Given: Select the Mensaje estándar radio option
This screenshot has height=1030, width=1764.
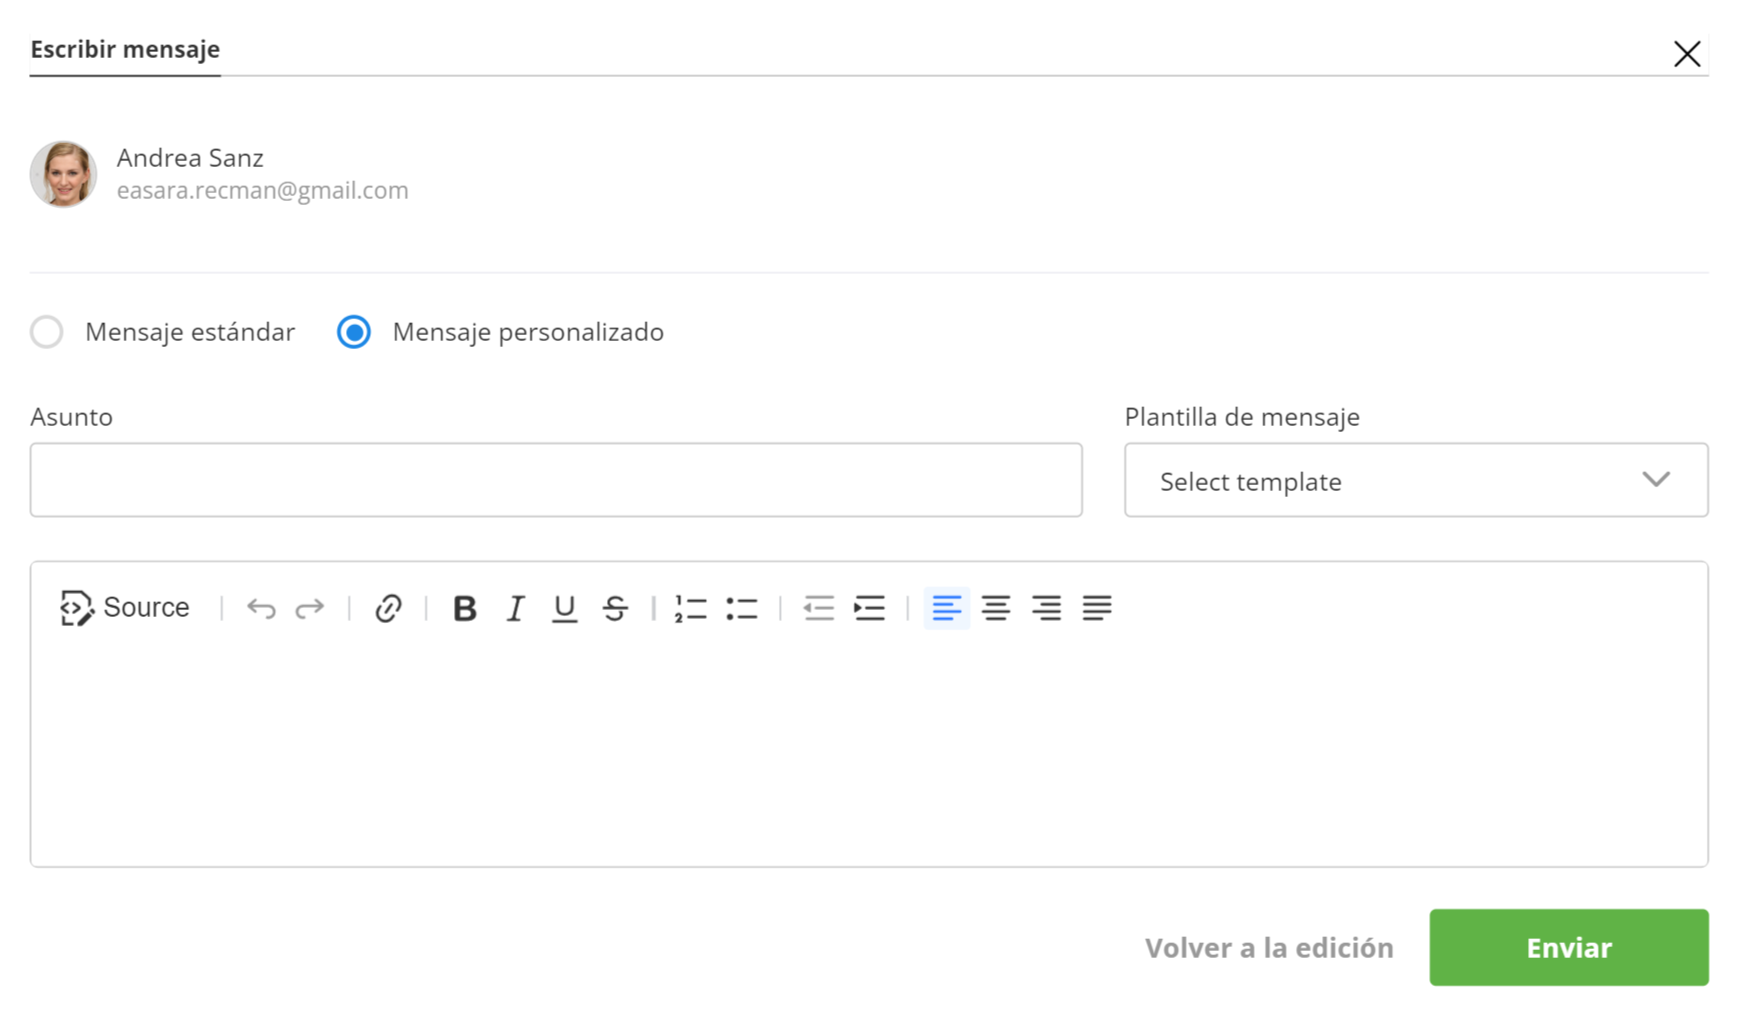Looking at the screenshot, I should [x=47, y=332].
